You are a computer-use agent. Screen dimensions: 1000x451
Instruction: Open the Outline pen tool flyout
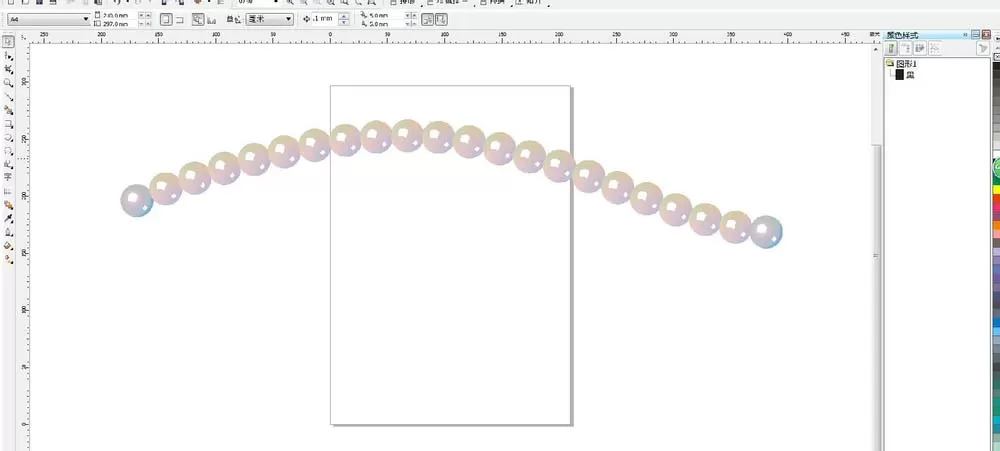9,232
